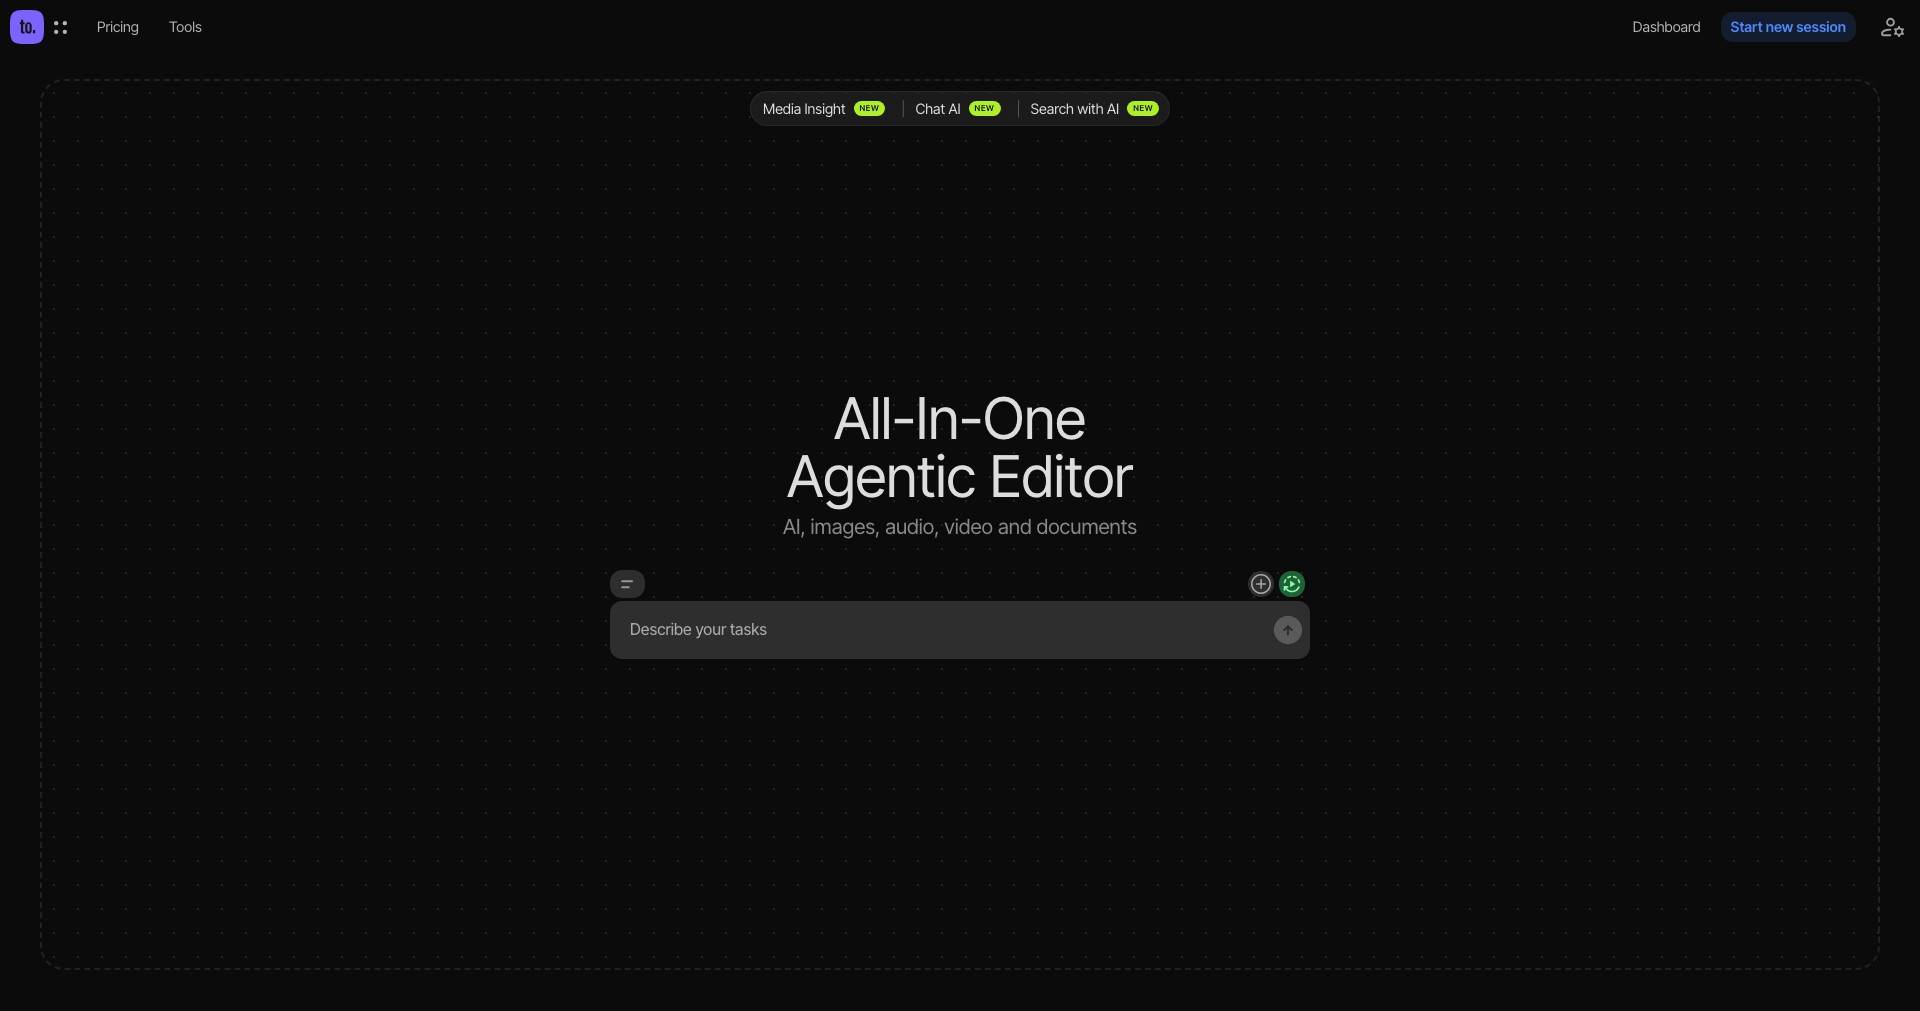Select the Search with AI tab
The image size is (1920, 1011).
click(1094, 109)
